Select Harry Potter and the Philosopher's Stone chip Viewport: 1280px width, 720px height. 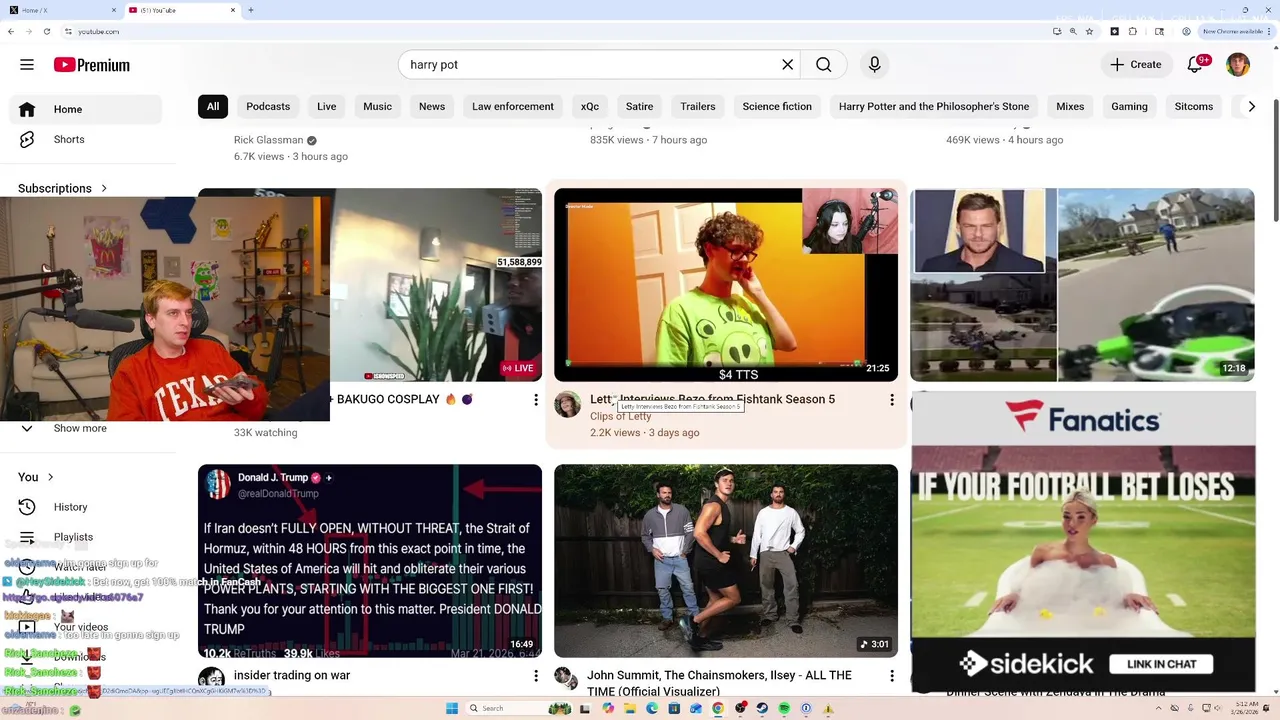(934, 107)
